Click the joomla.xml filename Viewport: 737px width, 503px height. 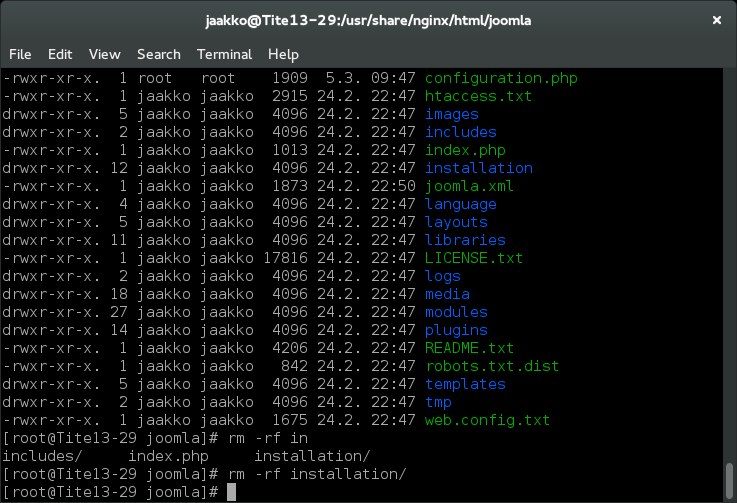pos(470,186)
